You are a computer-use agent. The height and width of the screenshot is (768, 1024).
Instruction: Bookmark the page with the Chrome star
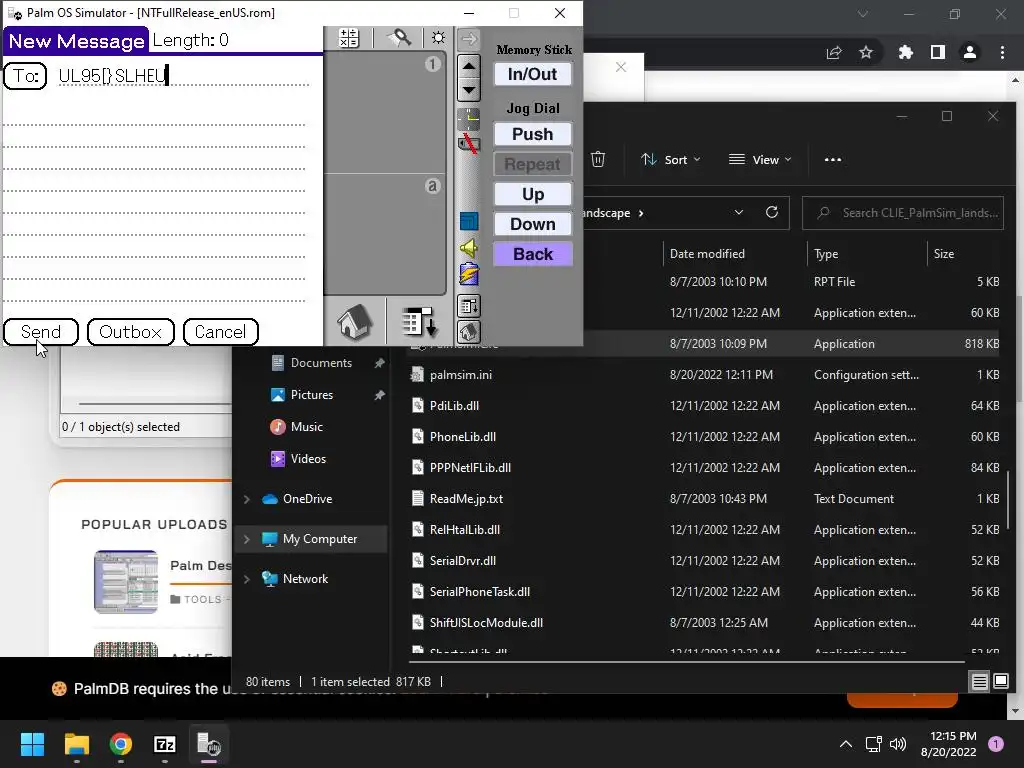click(866, 52)
